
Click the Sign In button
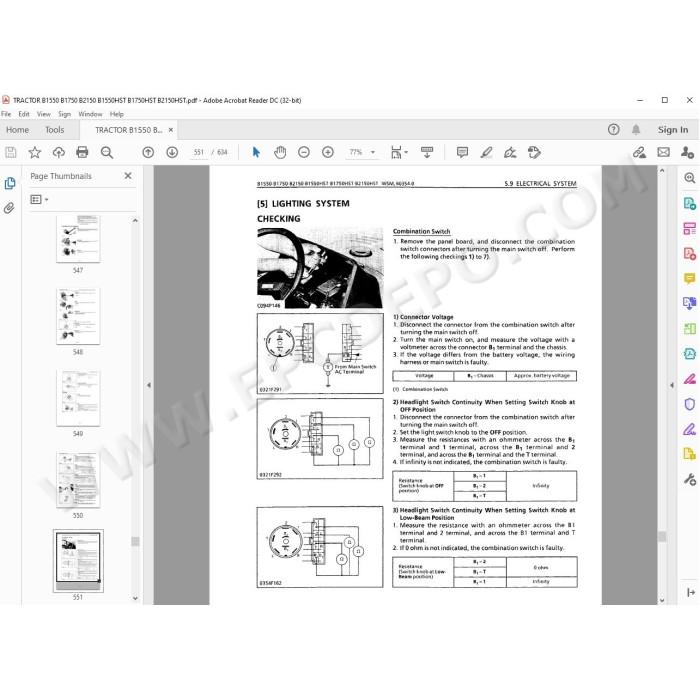pos(673,130)
